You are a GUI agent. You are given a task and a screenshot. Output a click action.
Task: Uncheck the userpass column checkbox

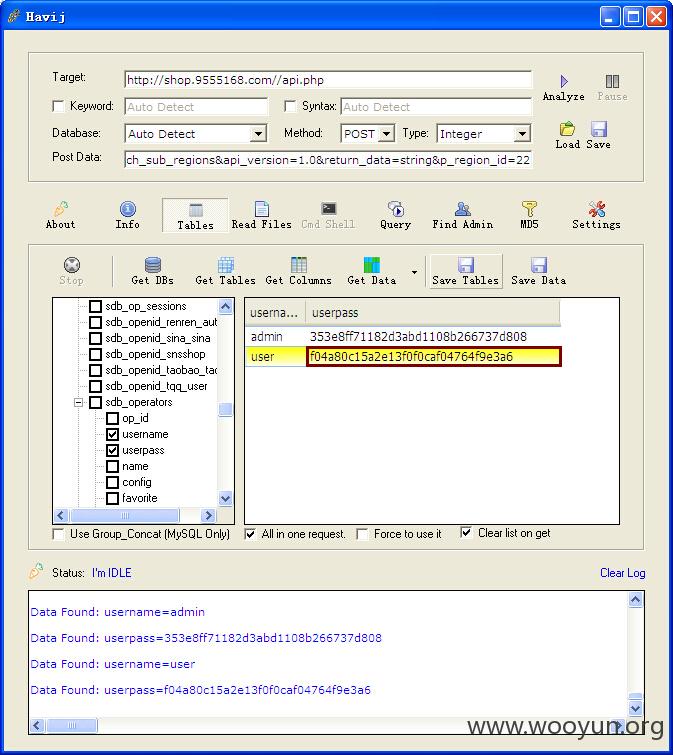click(x=112, y=450)
